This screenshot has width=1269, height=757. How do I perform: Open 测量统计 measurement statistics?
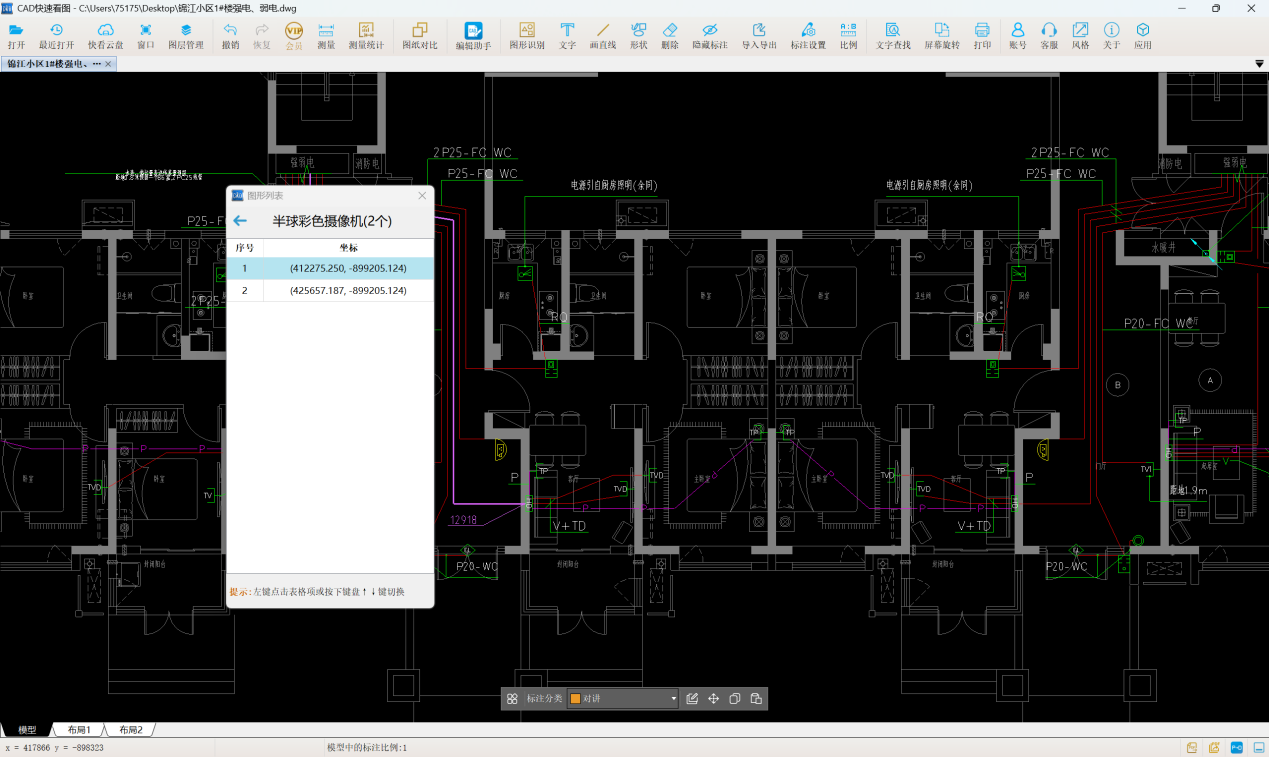pos(366,37)
